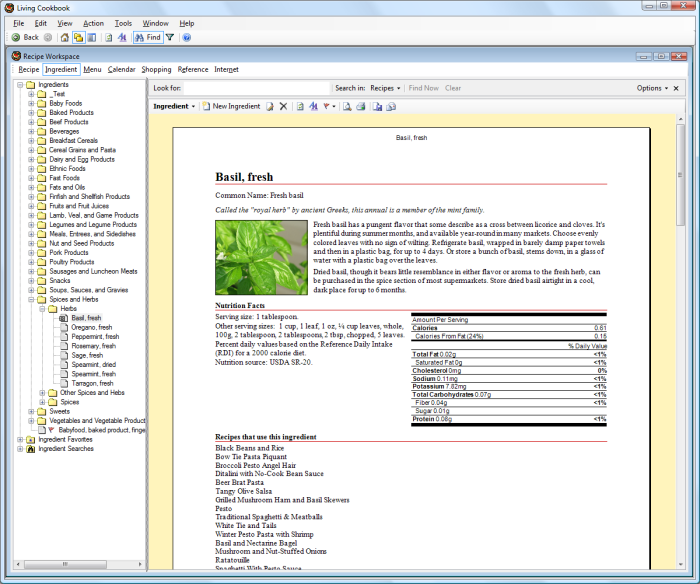Click main toolbar font size icon
The height and width of the screenshot is (584, 700).
[x=122, y=38]
